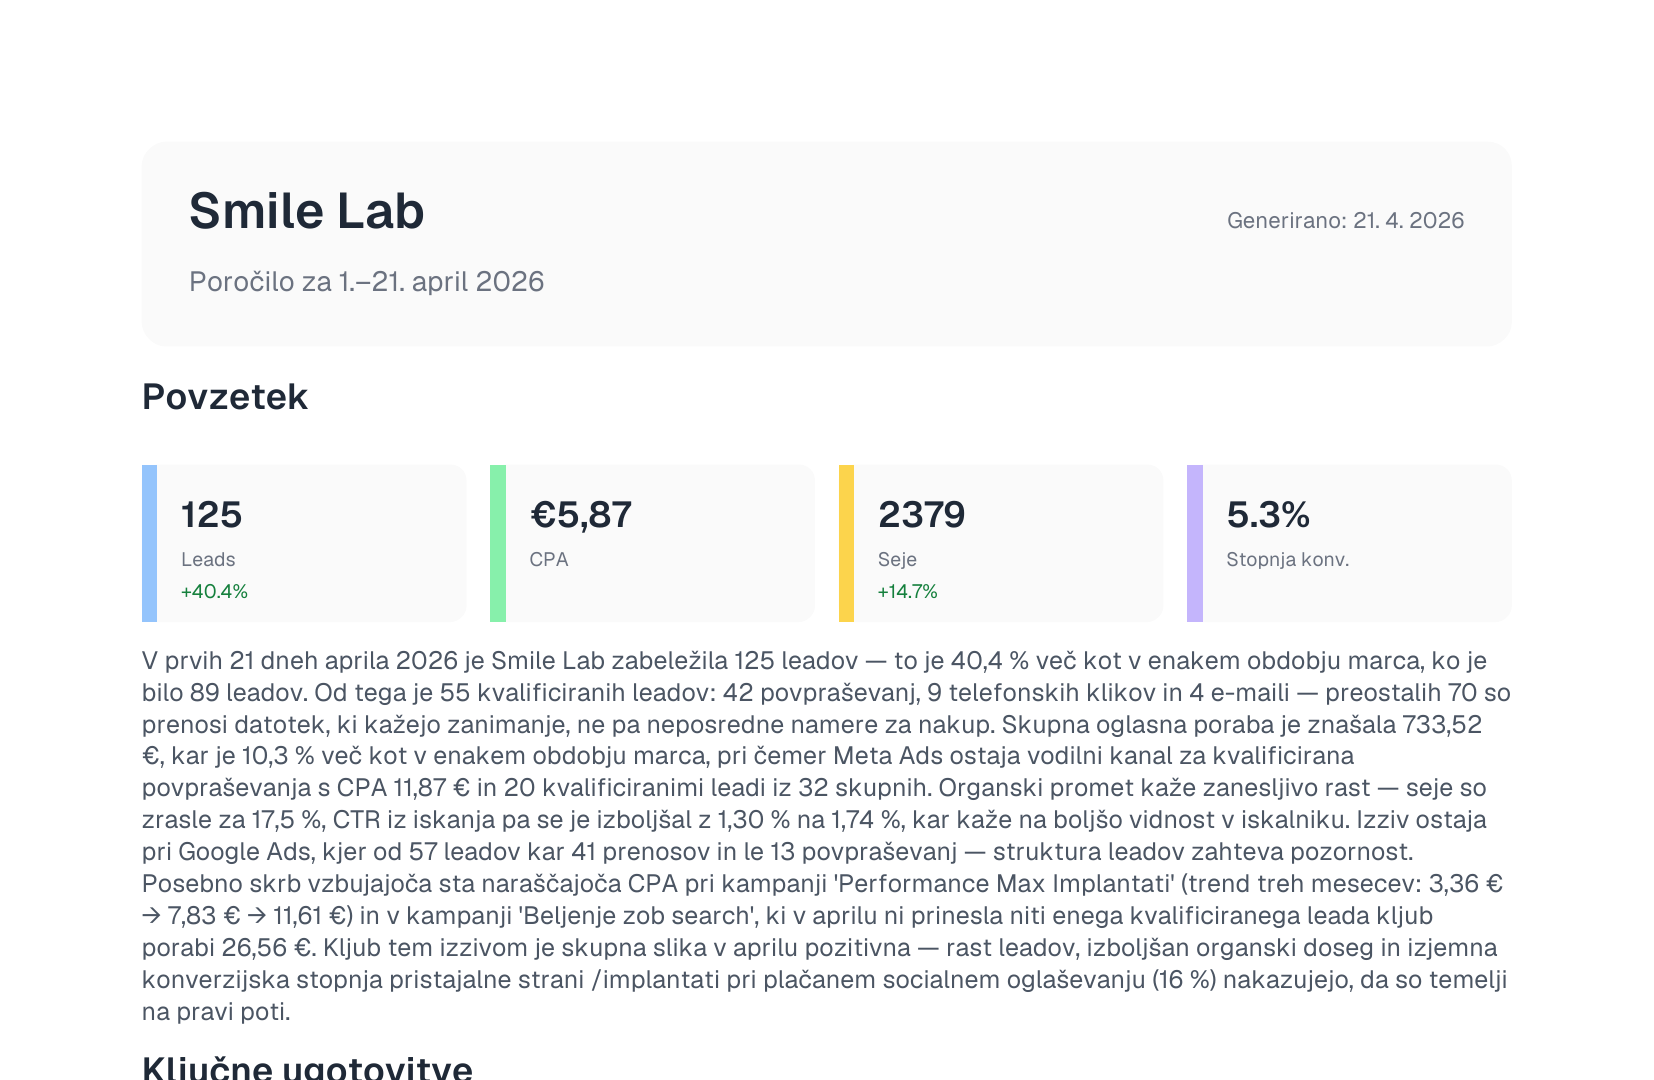Select the report period subtitle 'Poročilo za 1.–21. april 2026'
This screenshot has height=1080, width=1654.
pos(367,281)
